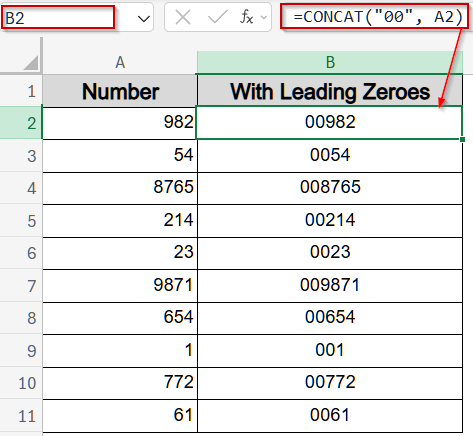
Task: Select row 11 header
Action: 21,416
